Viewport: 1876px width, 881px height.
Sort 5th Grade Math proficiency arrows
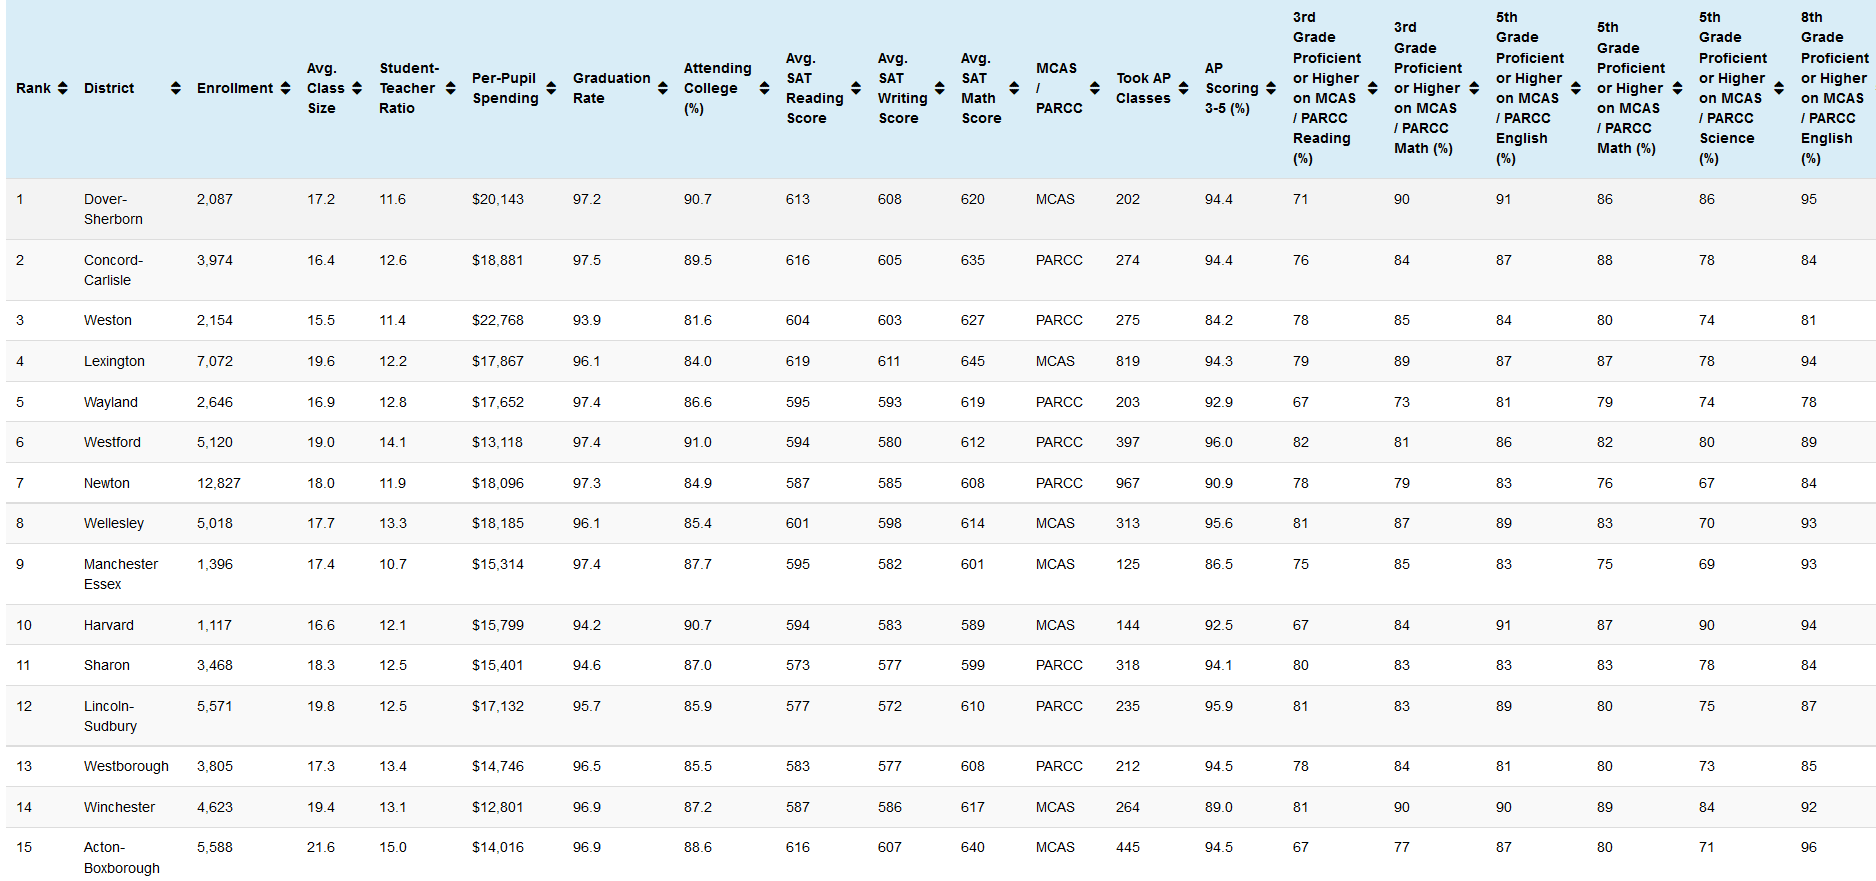[x=1677, y=88]
